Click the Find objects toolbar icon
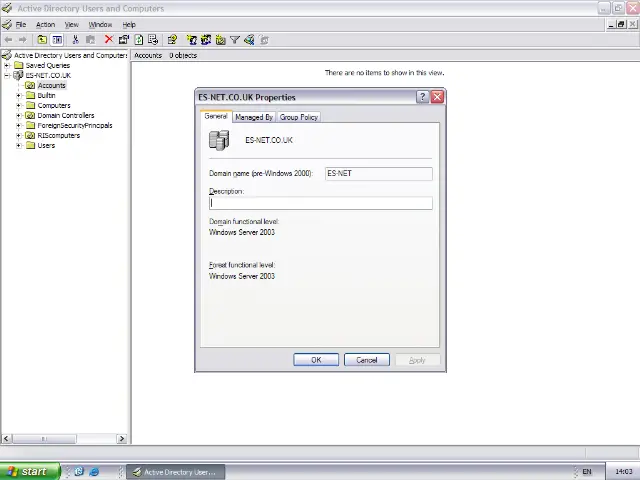Screen dimensions: 640x480 (x=249, y=40)
